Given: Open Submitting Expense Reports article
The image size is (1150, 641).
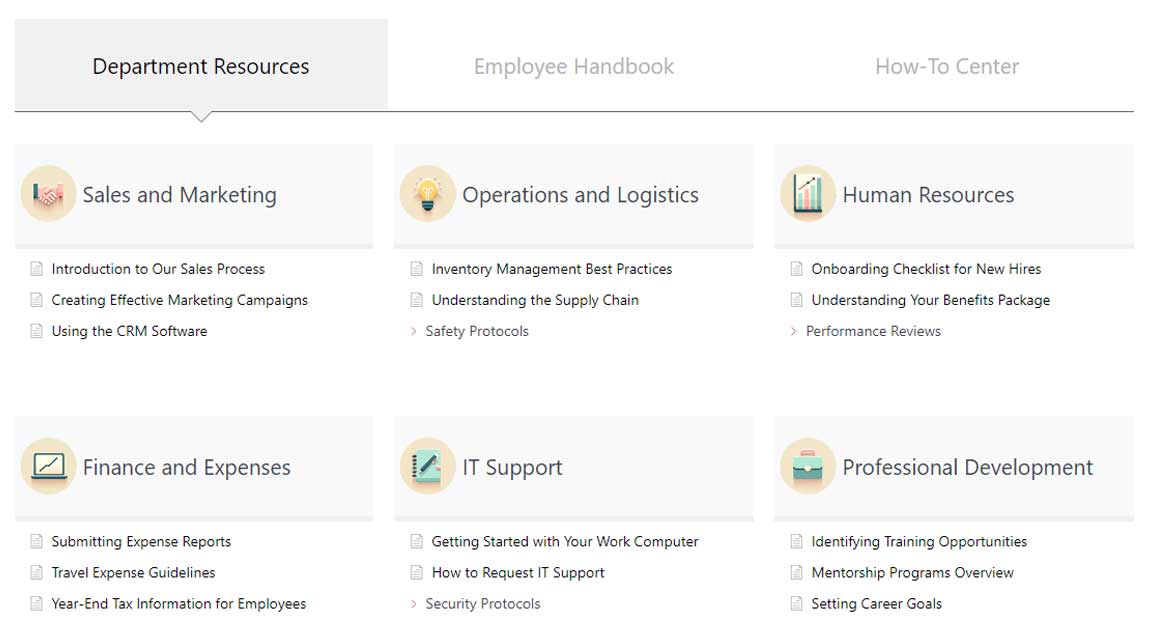Looking at the screenshot, I should click(x=141, y=542).
